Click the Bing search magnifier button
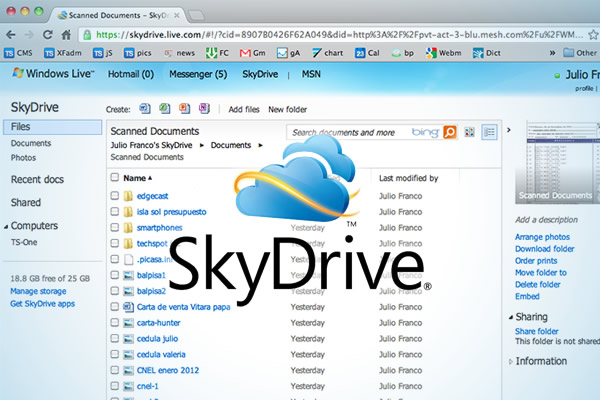 point(450,132)
